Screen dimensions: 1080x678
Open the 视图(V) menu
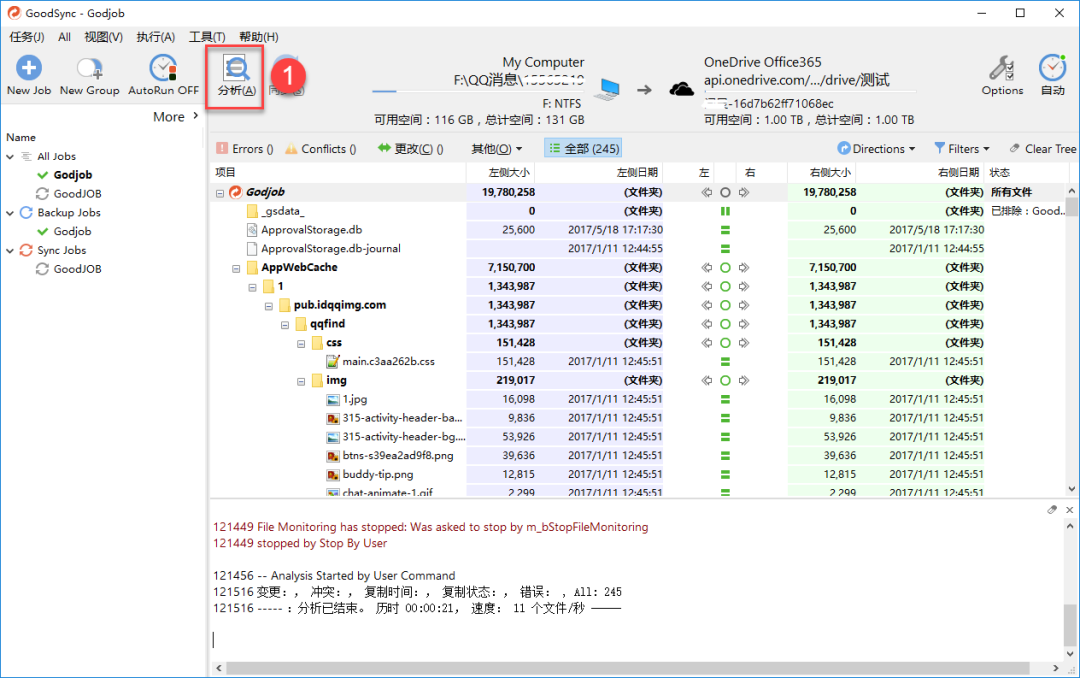[x=103, y=37]
